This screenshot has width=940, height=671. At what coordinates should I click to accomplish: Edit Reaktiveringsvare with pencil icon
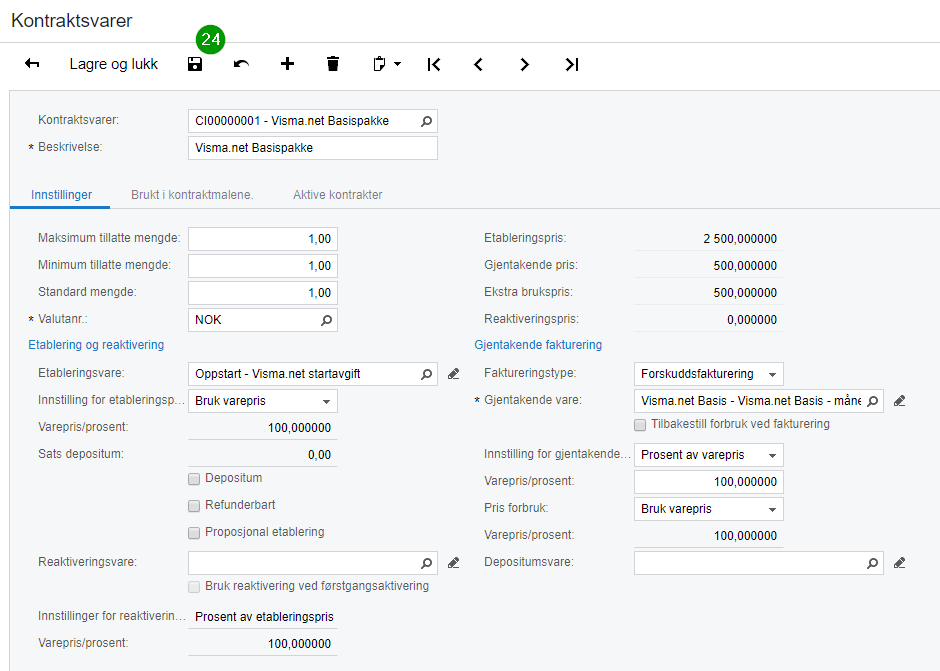(454, 563)
